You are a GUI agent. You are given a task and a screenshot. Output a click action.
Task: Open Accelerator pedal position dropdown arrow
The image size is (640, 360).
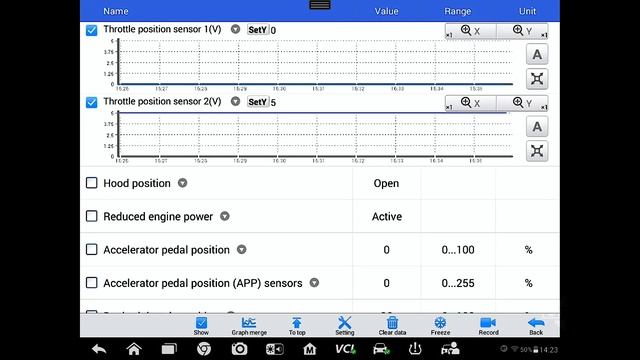242,249
